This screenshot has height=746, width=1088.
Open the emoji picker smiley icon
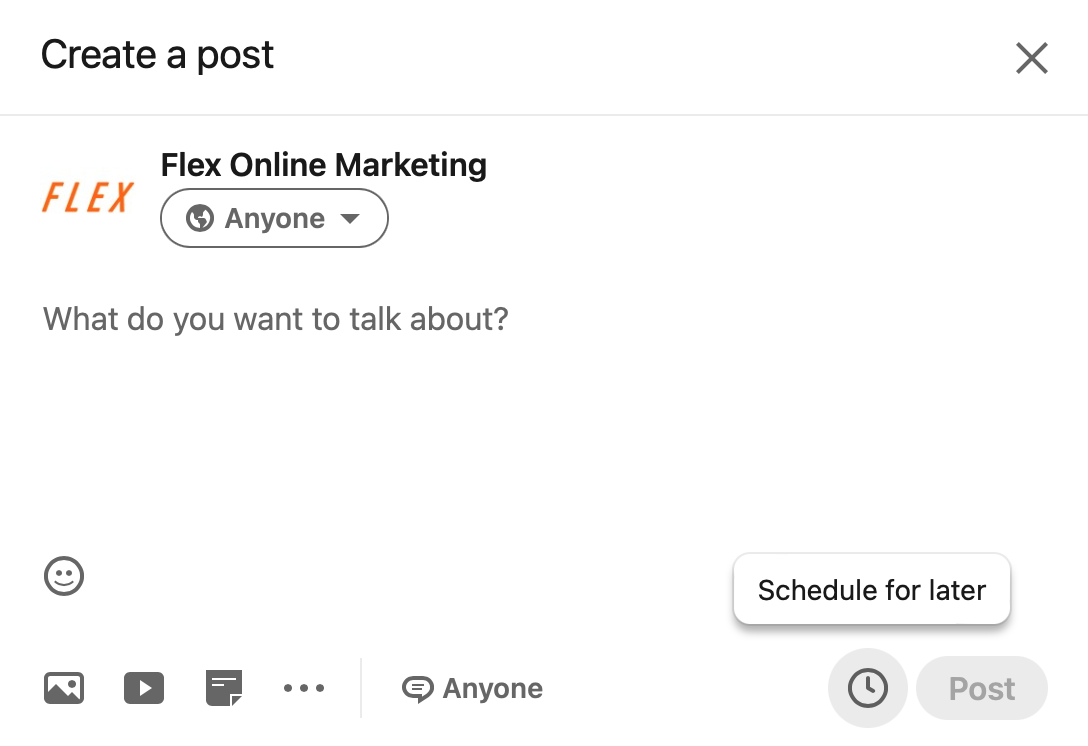pyautogui.click(x=64, y=576)
